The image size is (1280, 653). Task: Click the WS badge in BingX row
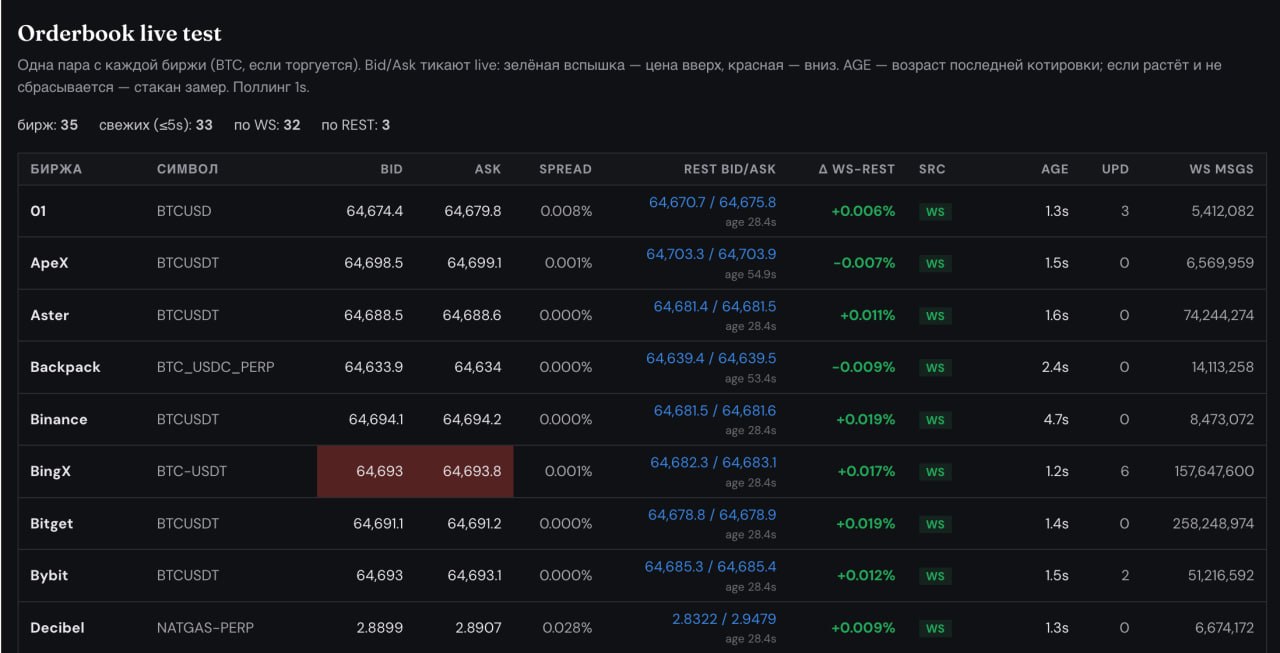935,472
